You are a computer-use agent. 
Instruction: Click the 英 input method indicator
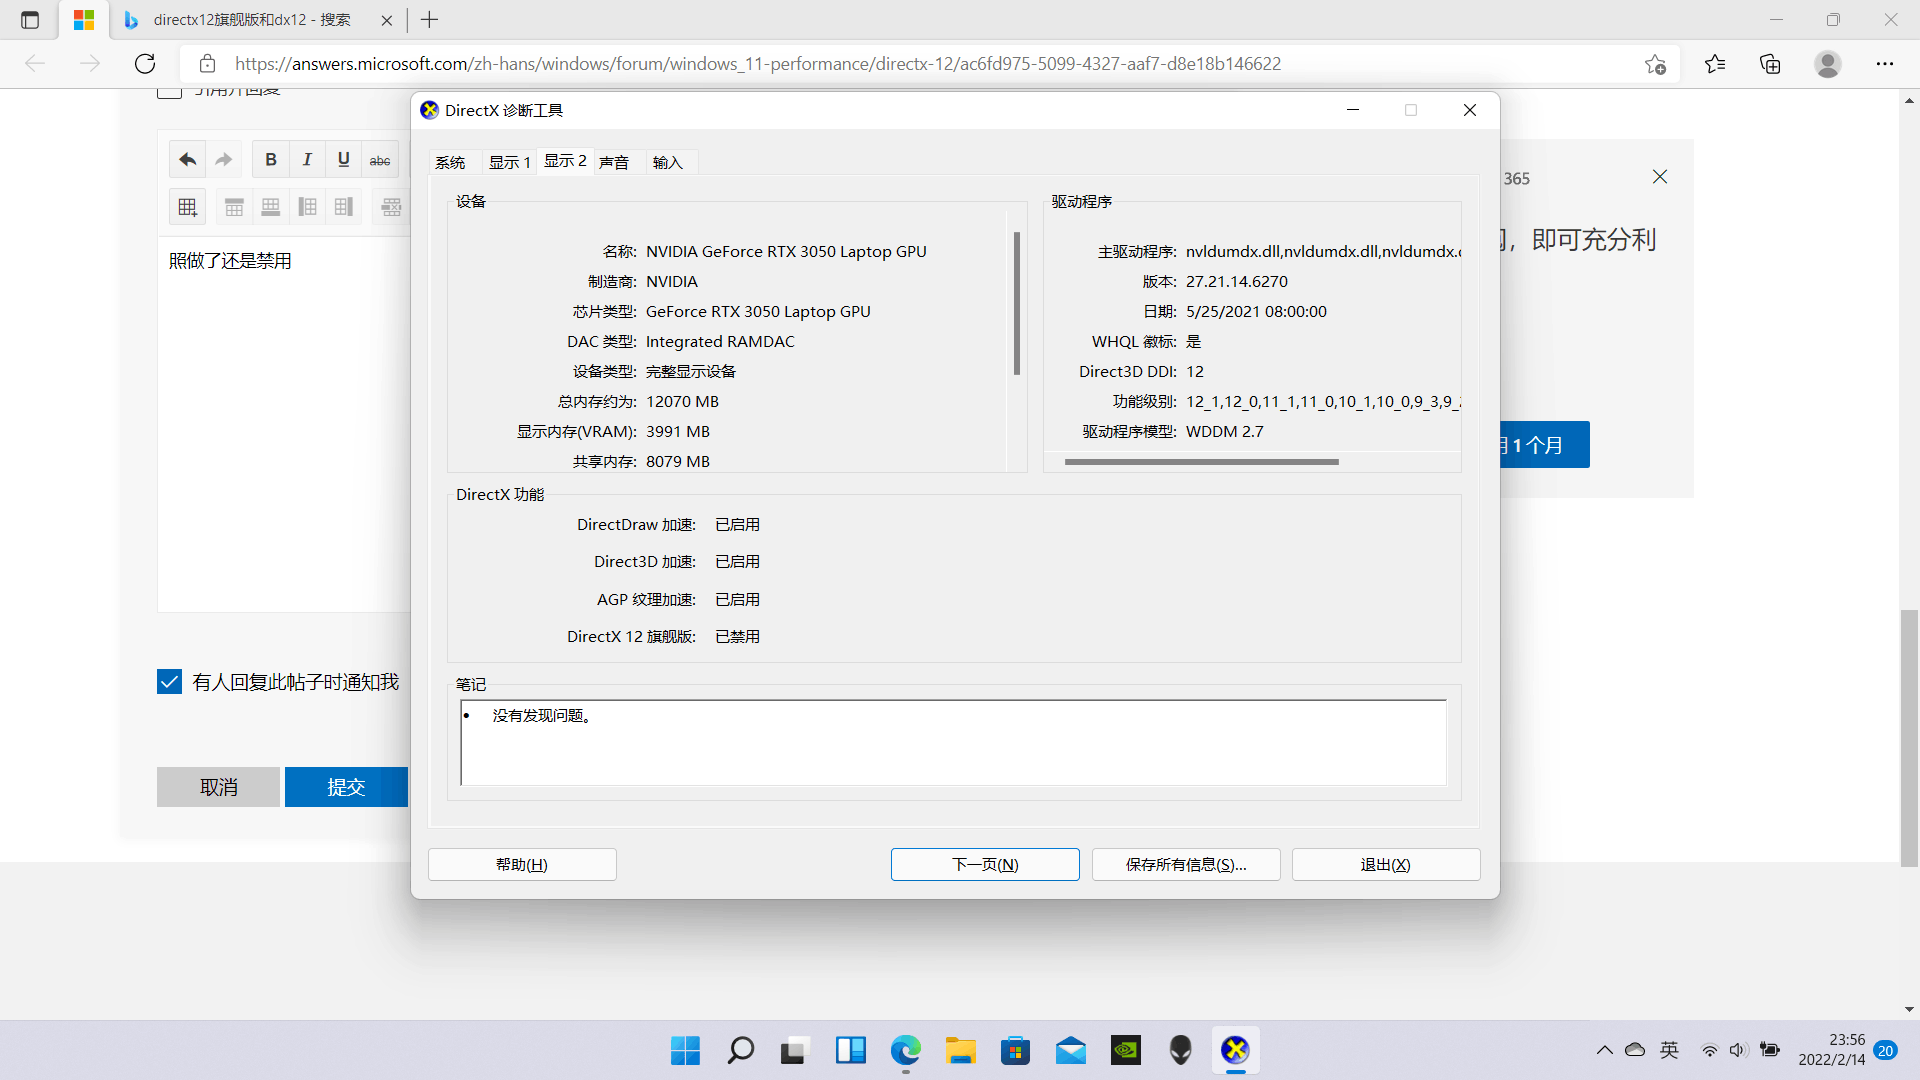(1669, 1050)
